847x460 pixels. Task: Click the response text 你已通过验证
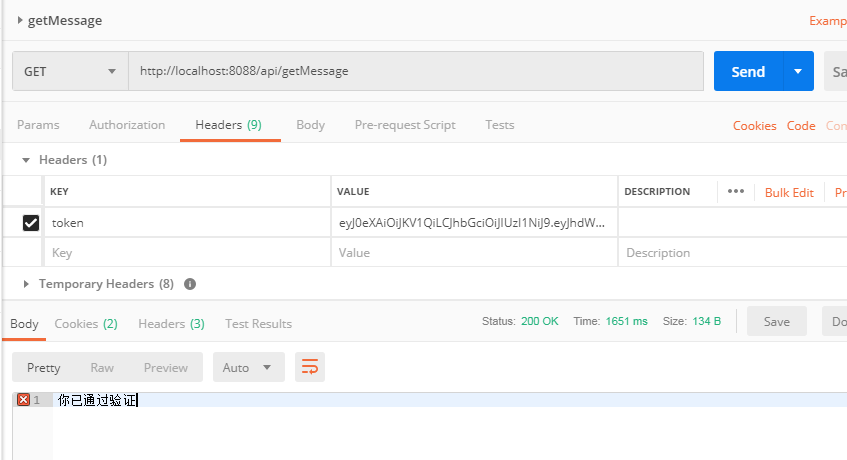pos(97,400)
